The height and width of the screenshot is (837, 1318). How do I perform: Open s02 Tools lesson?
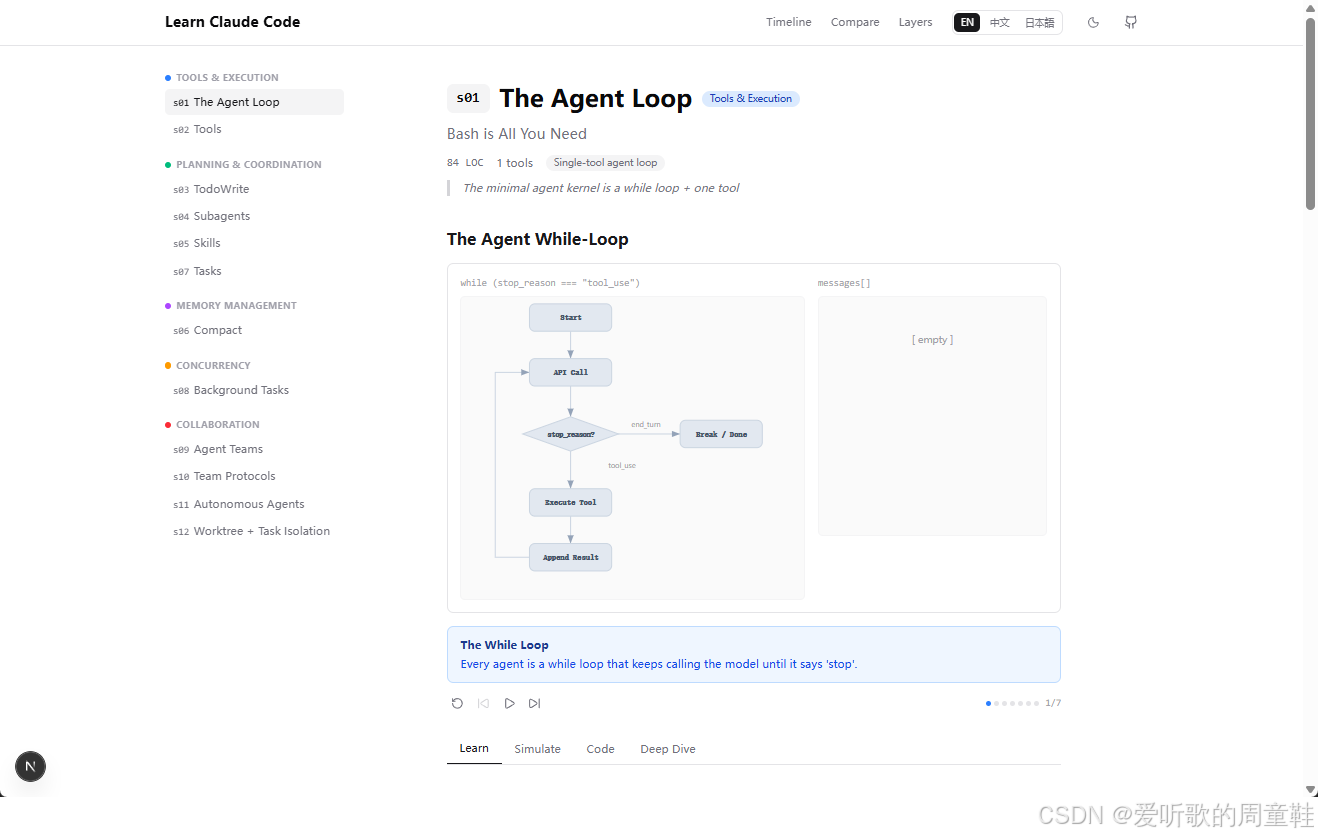pyautogui.click(x=254, y=129)
